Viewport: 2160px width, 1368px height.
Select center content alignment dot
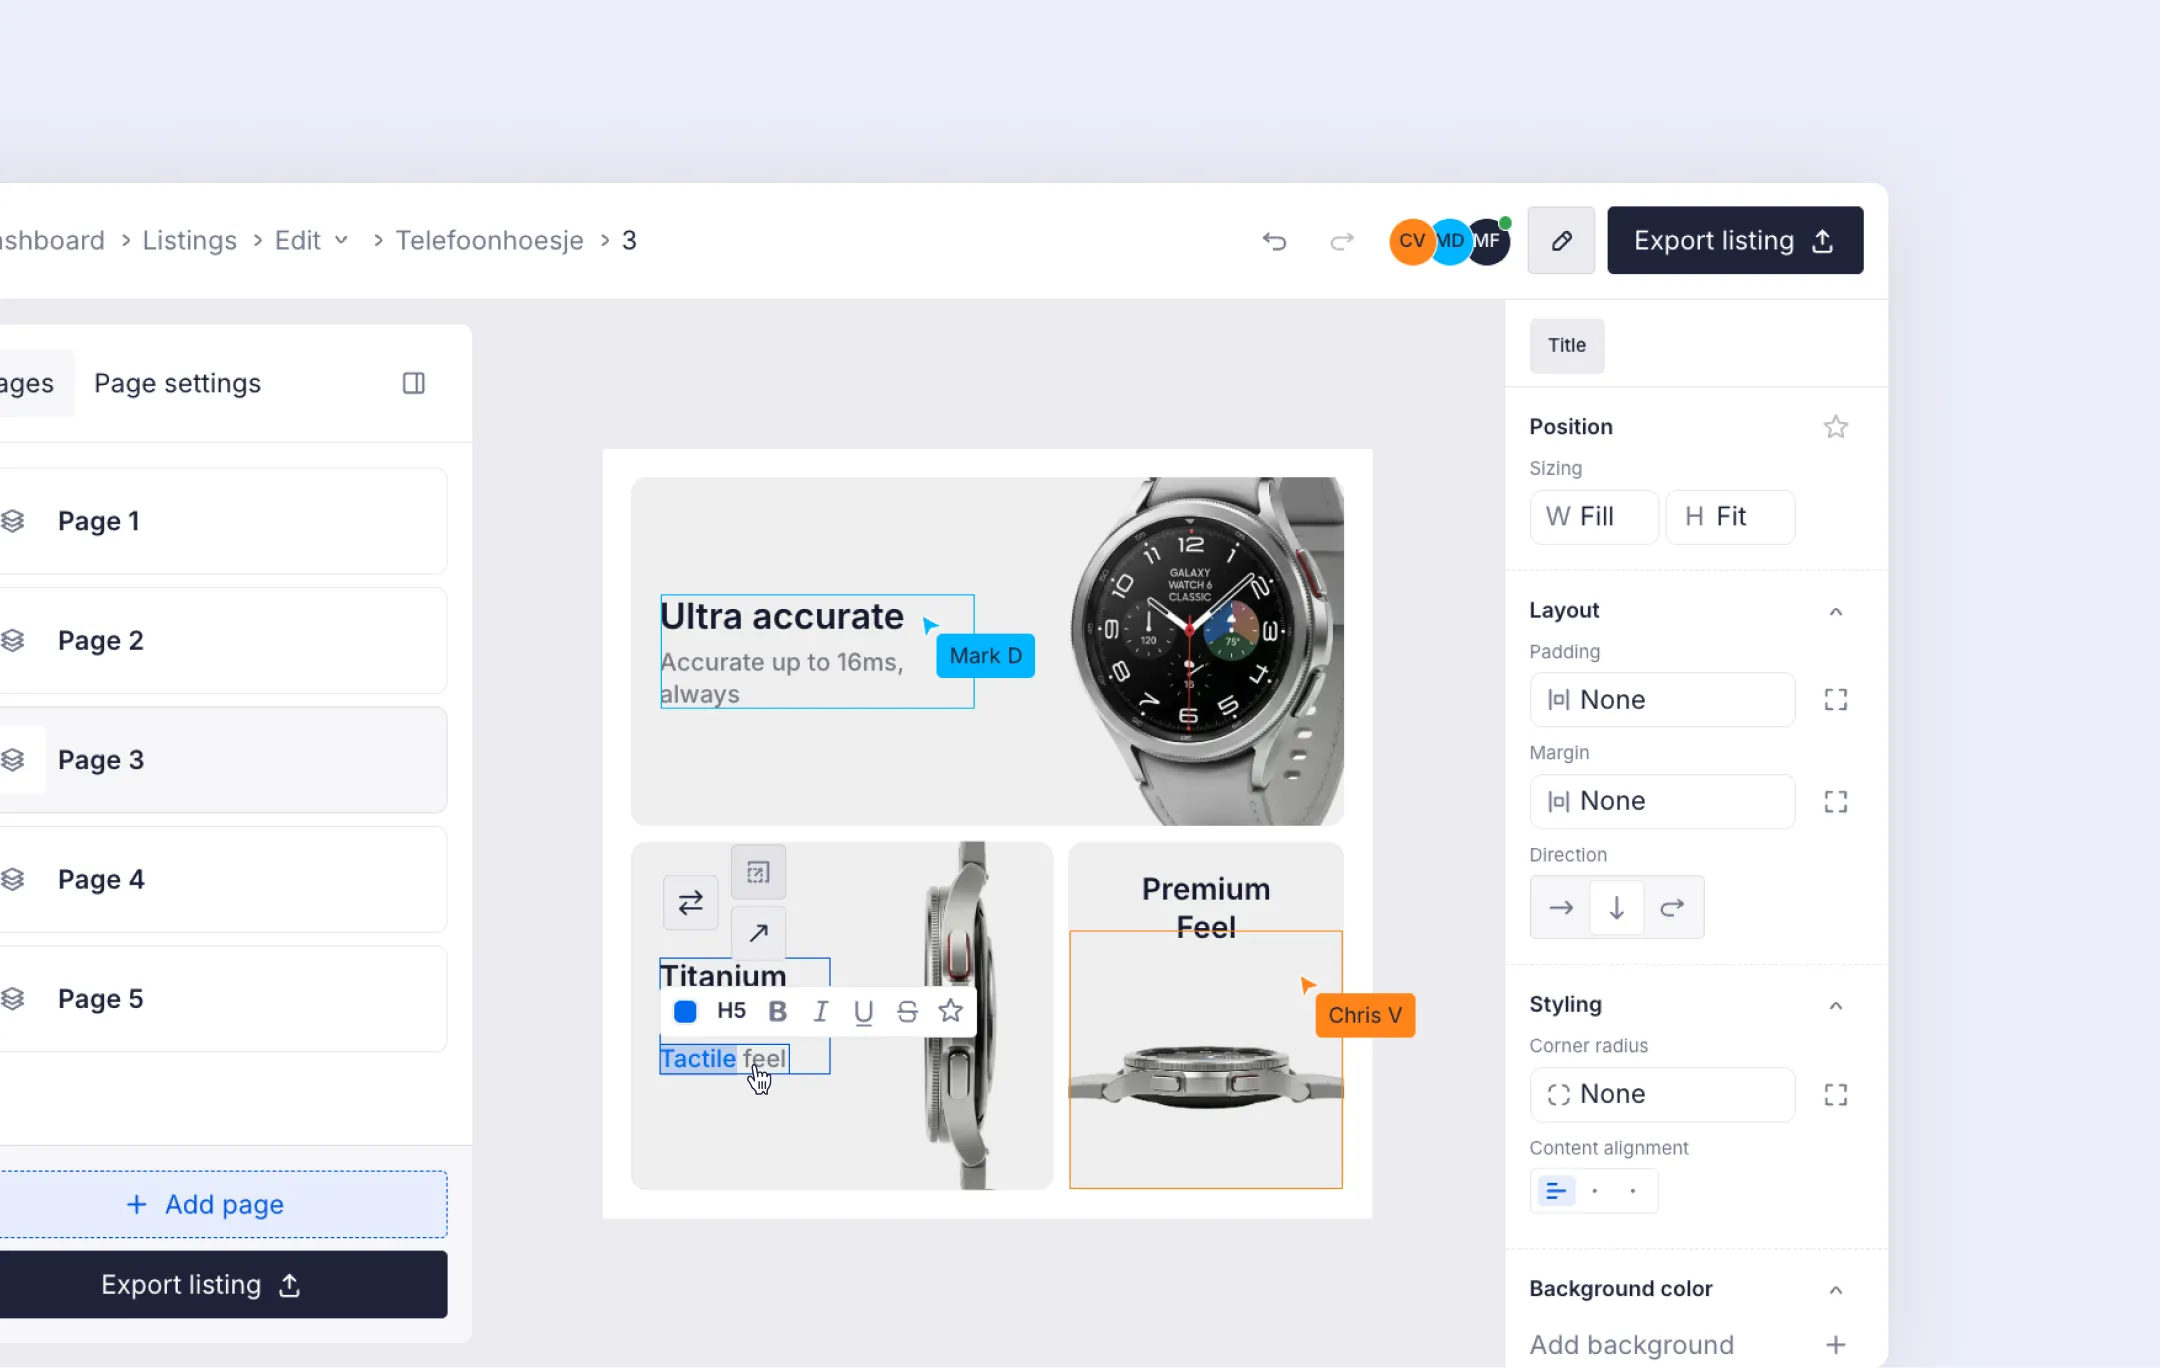(1595, 1191)
